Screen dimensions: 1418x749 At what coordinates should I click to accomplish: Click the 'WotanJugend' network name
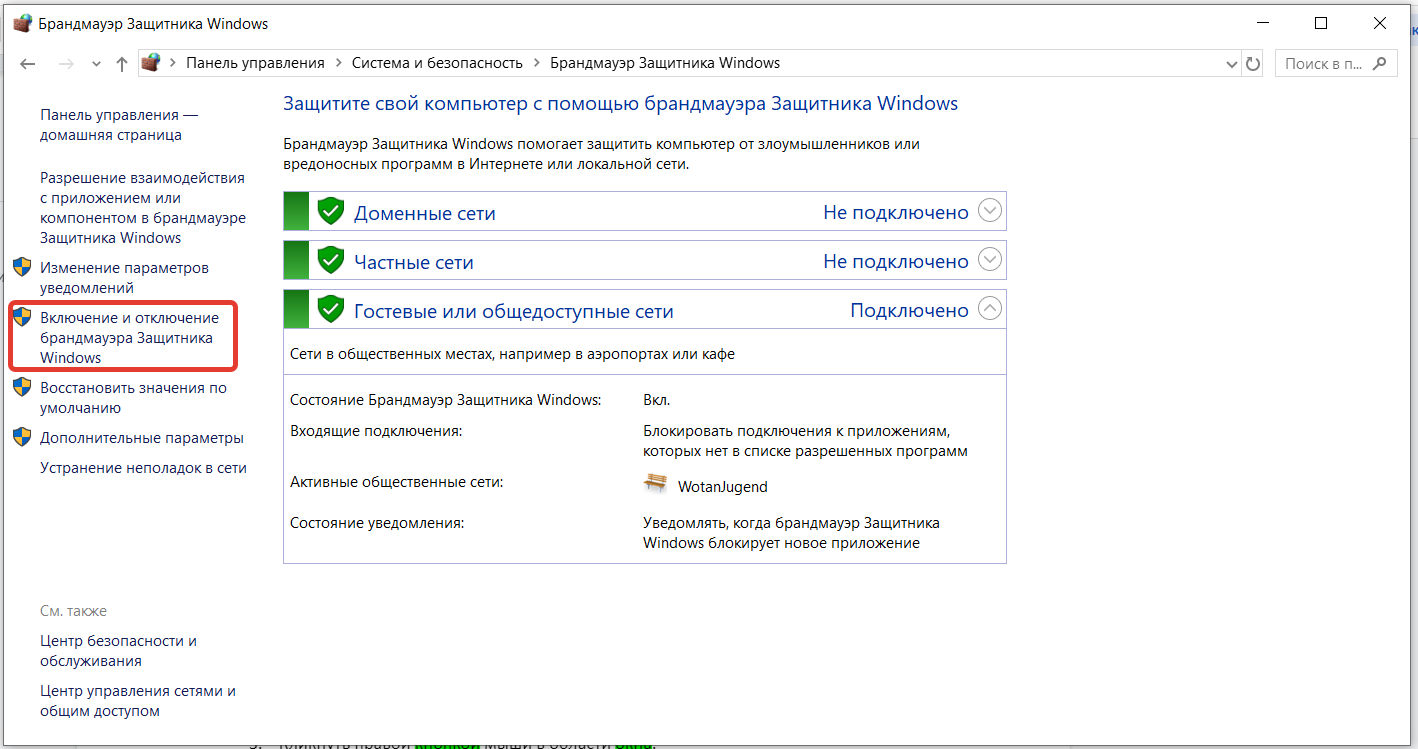click(723, 487)
